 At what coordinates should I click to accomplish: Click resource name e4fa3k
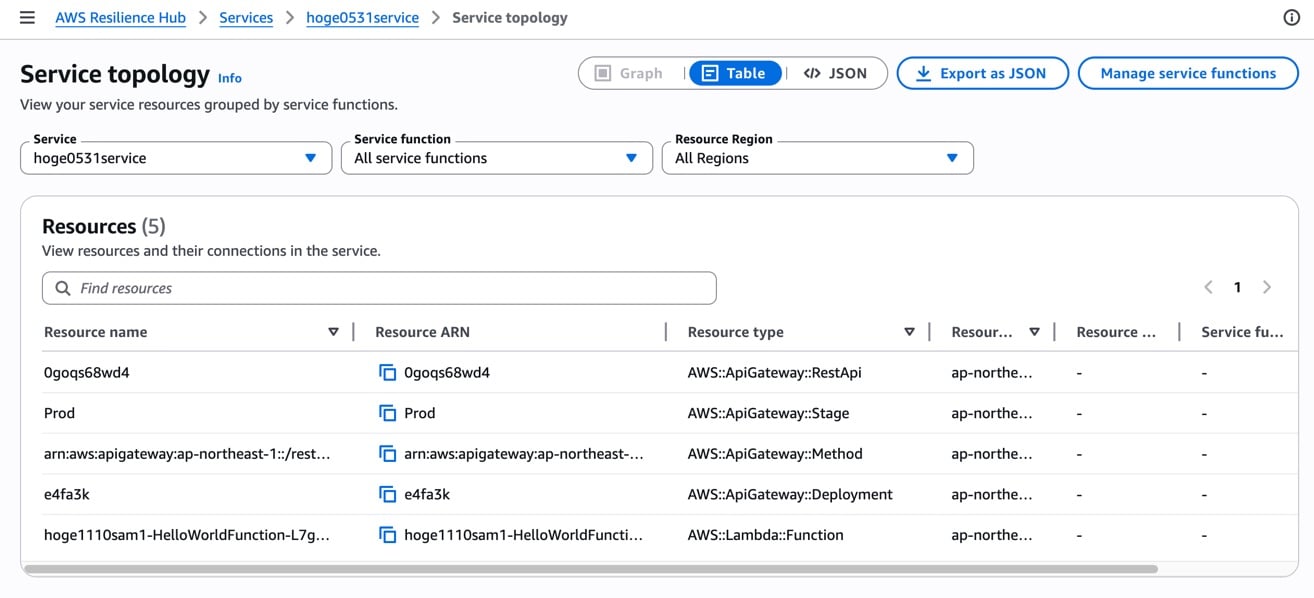click(x=67, y=494)
